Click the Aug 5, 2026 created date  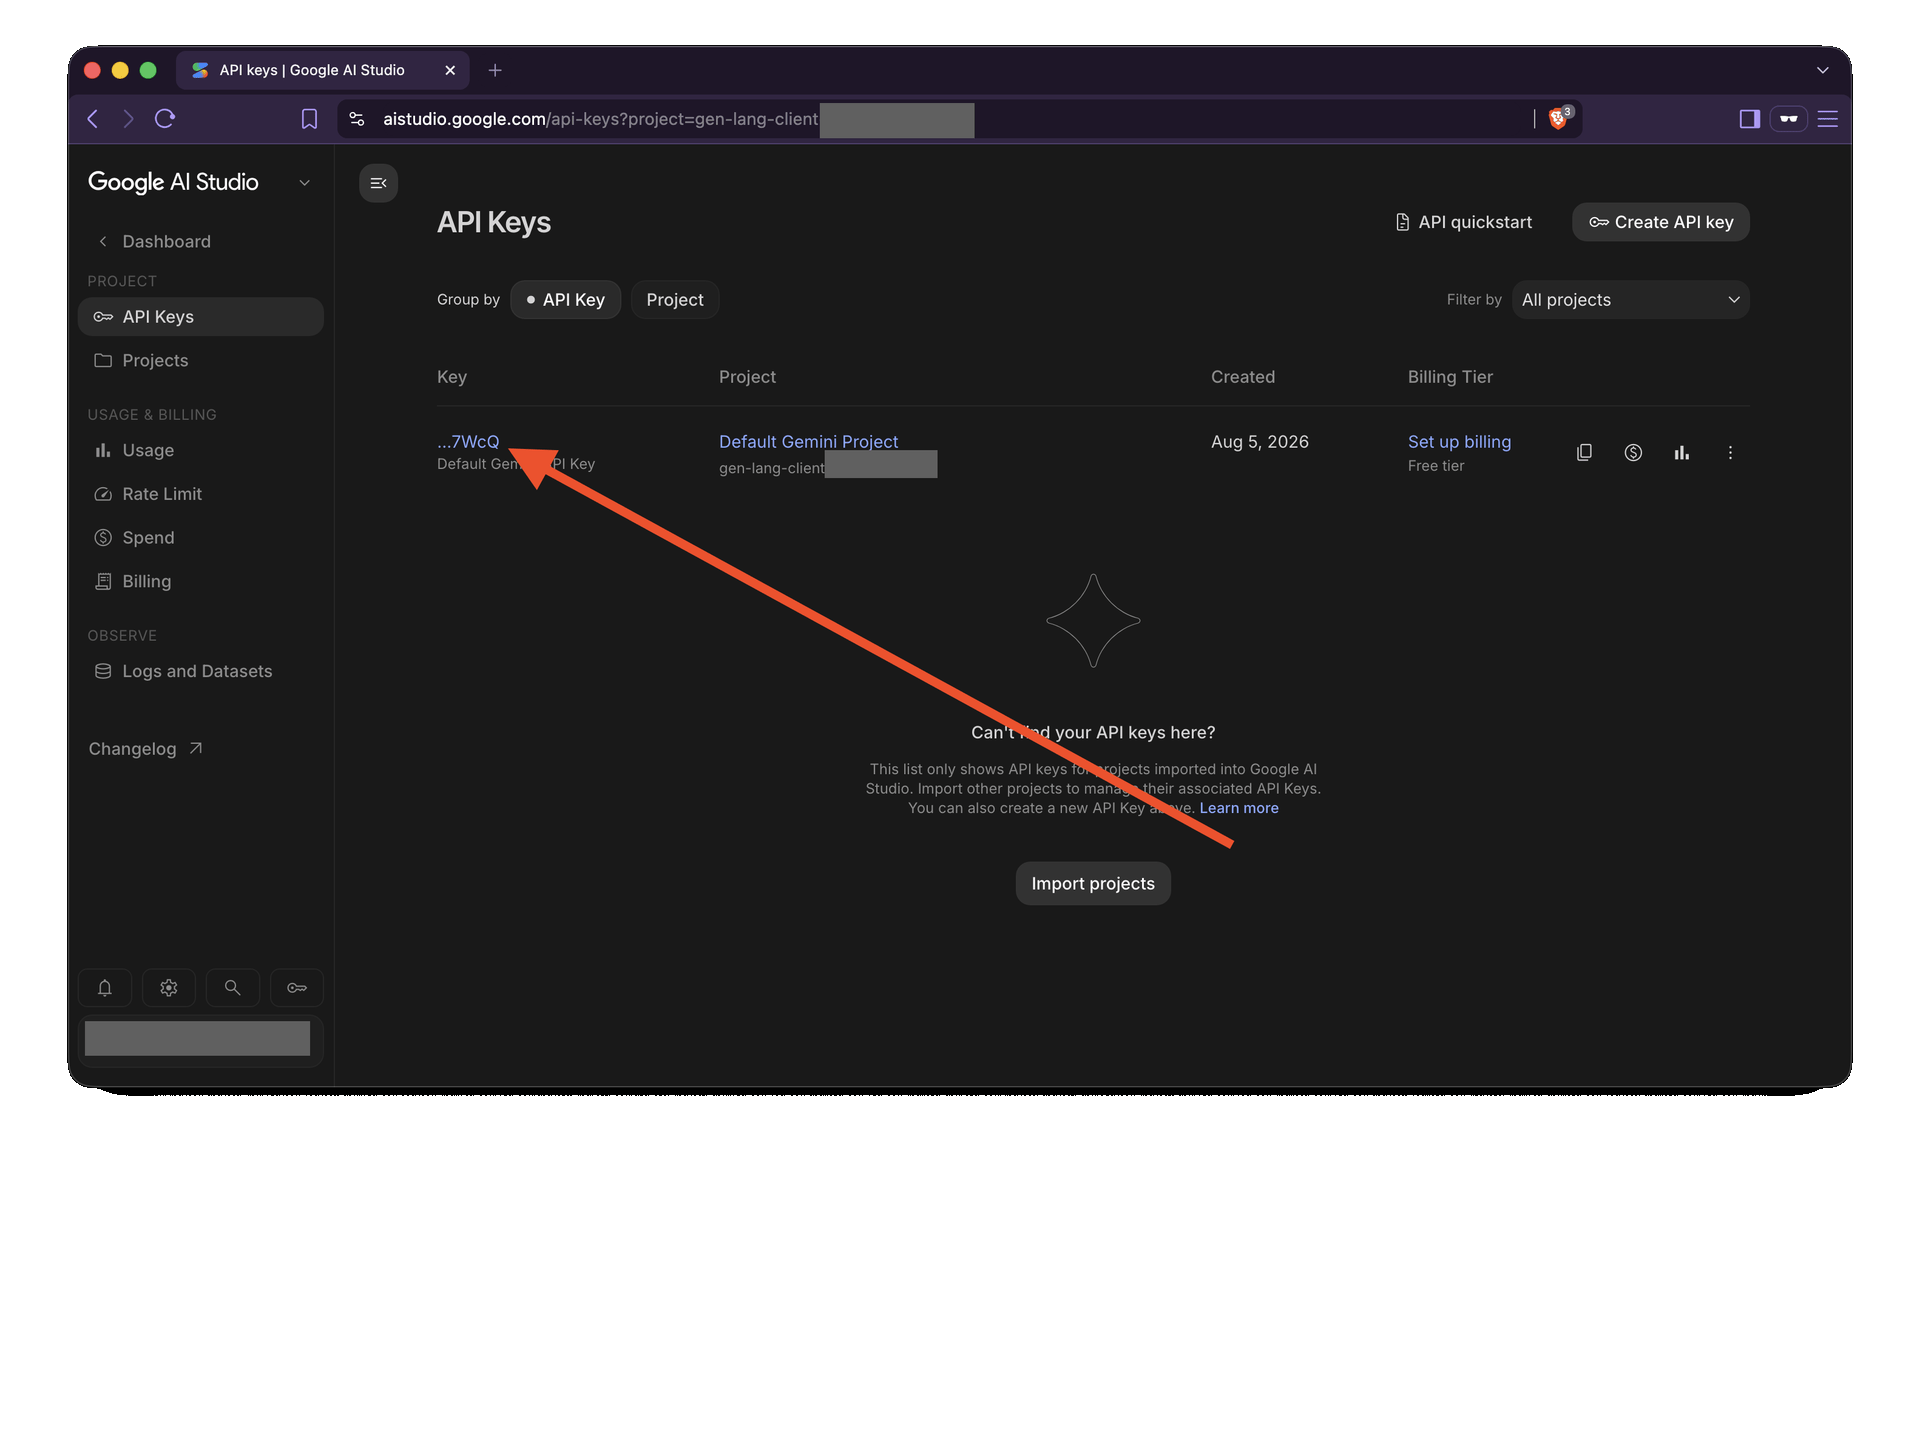tap(1260, 442)
